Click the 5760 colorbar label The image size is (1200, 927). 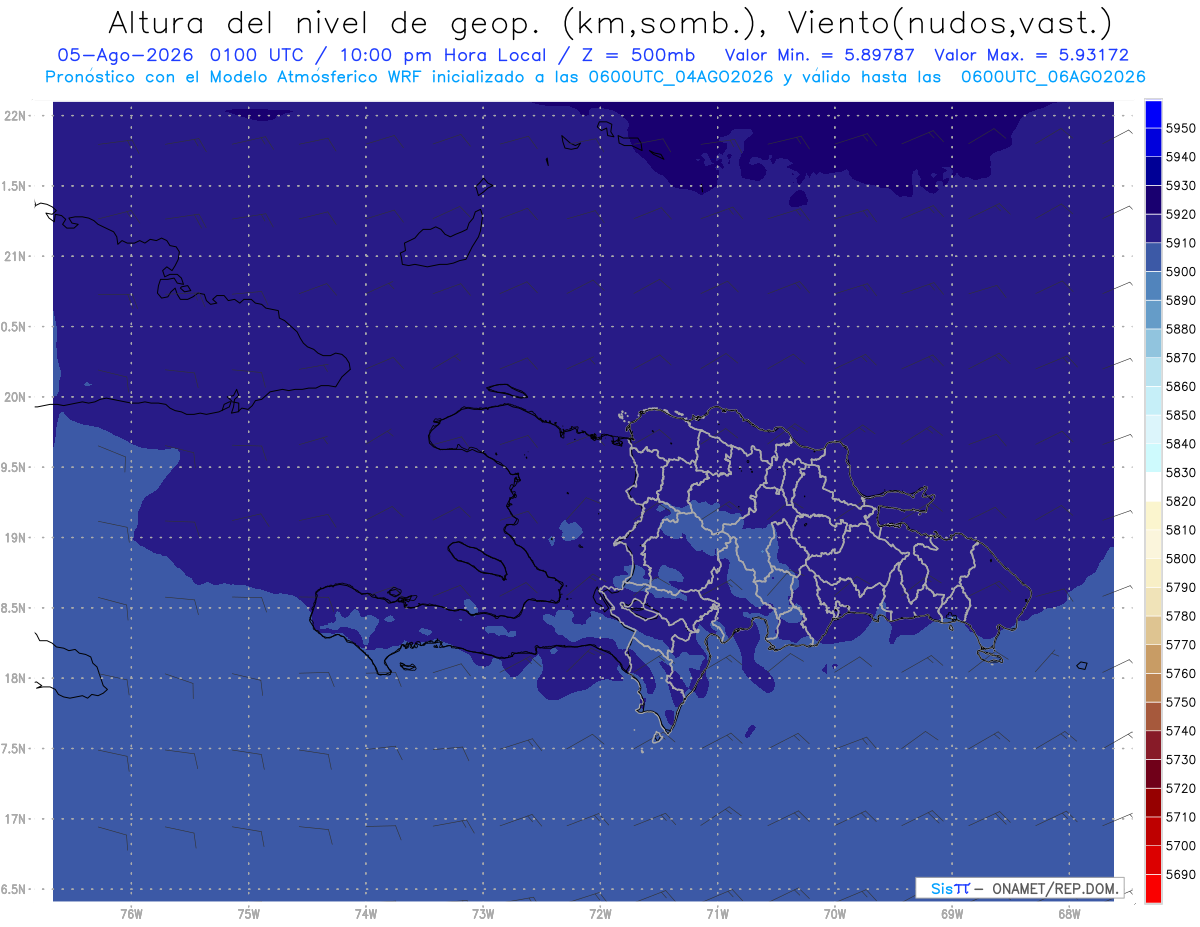[1180, 673]
